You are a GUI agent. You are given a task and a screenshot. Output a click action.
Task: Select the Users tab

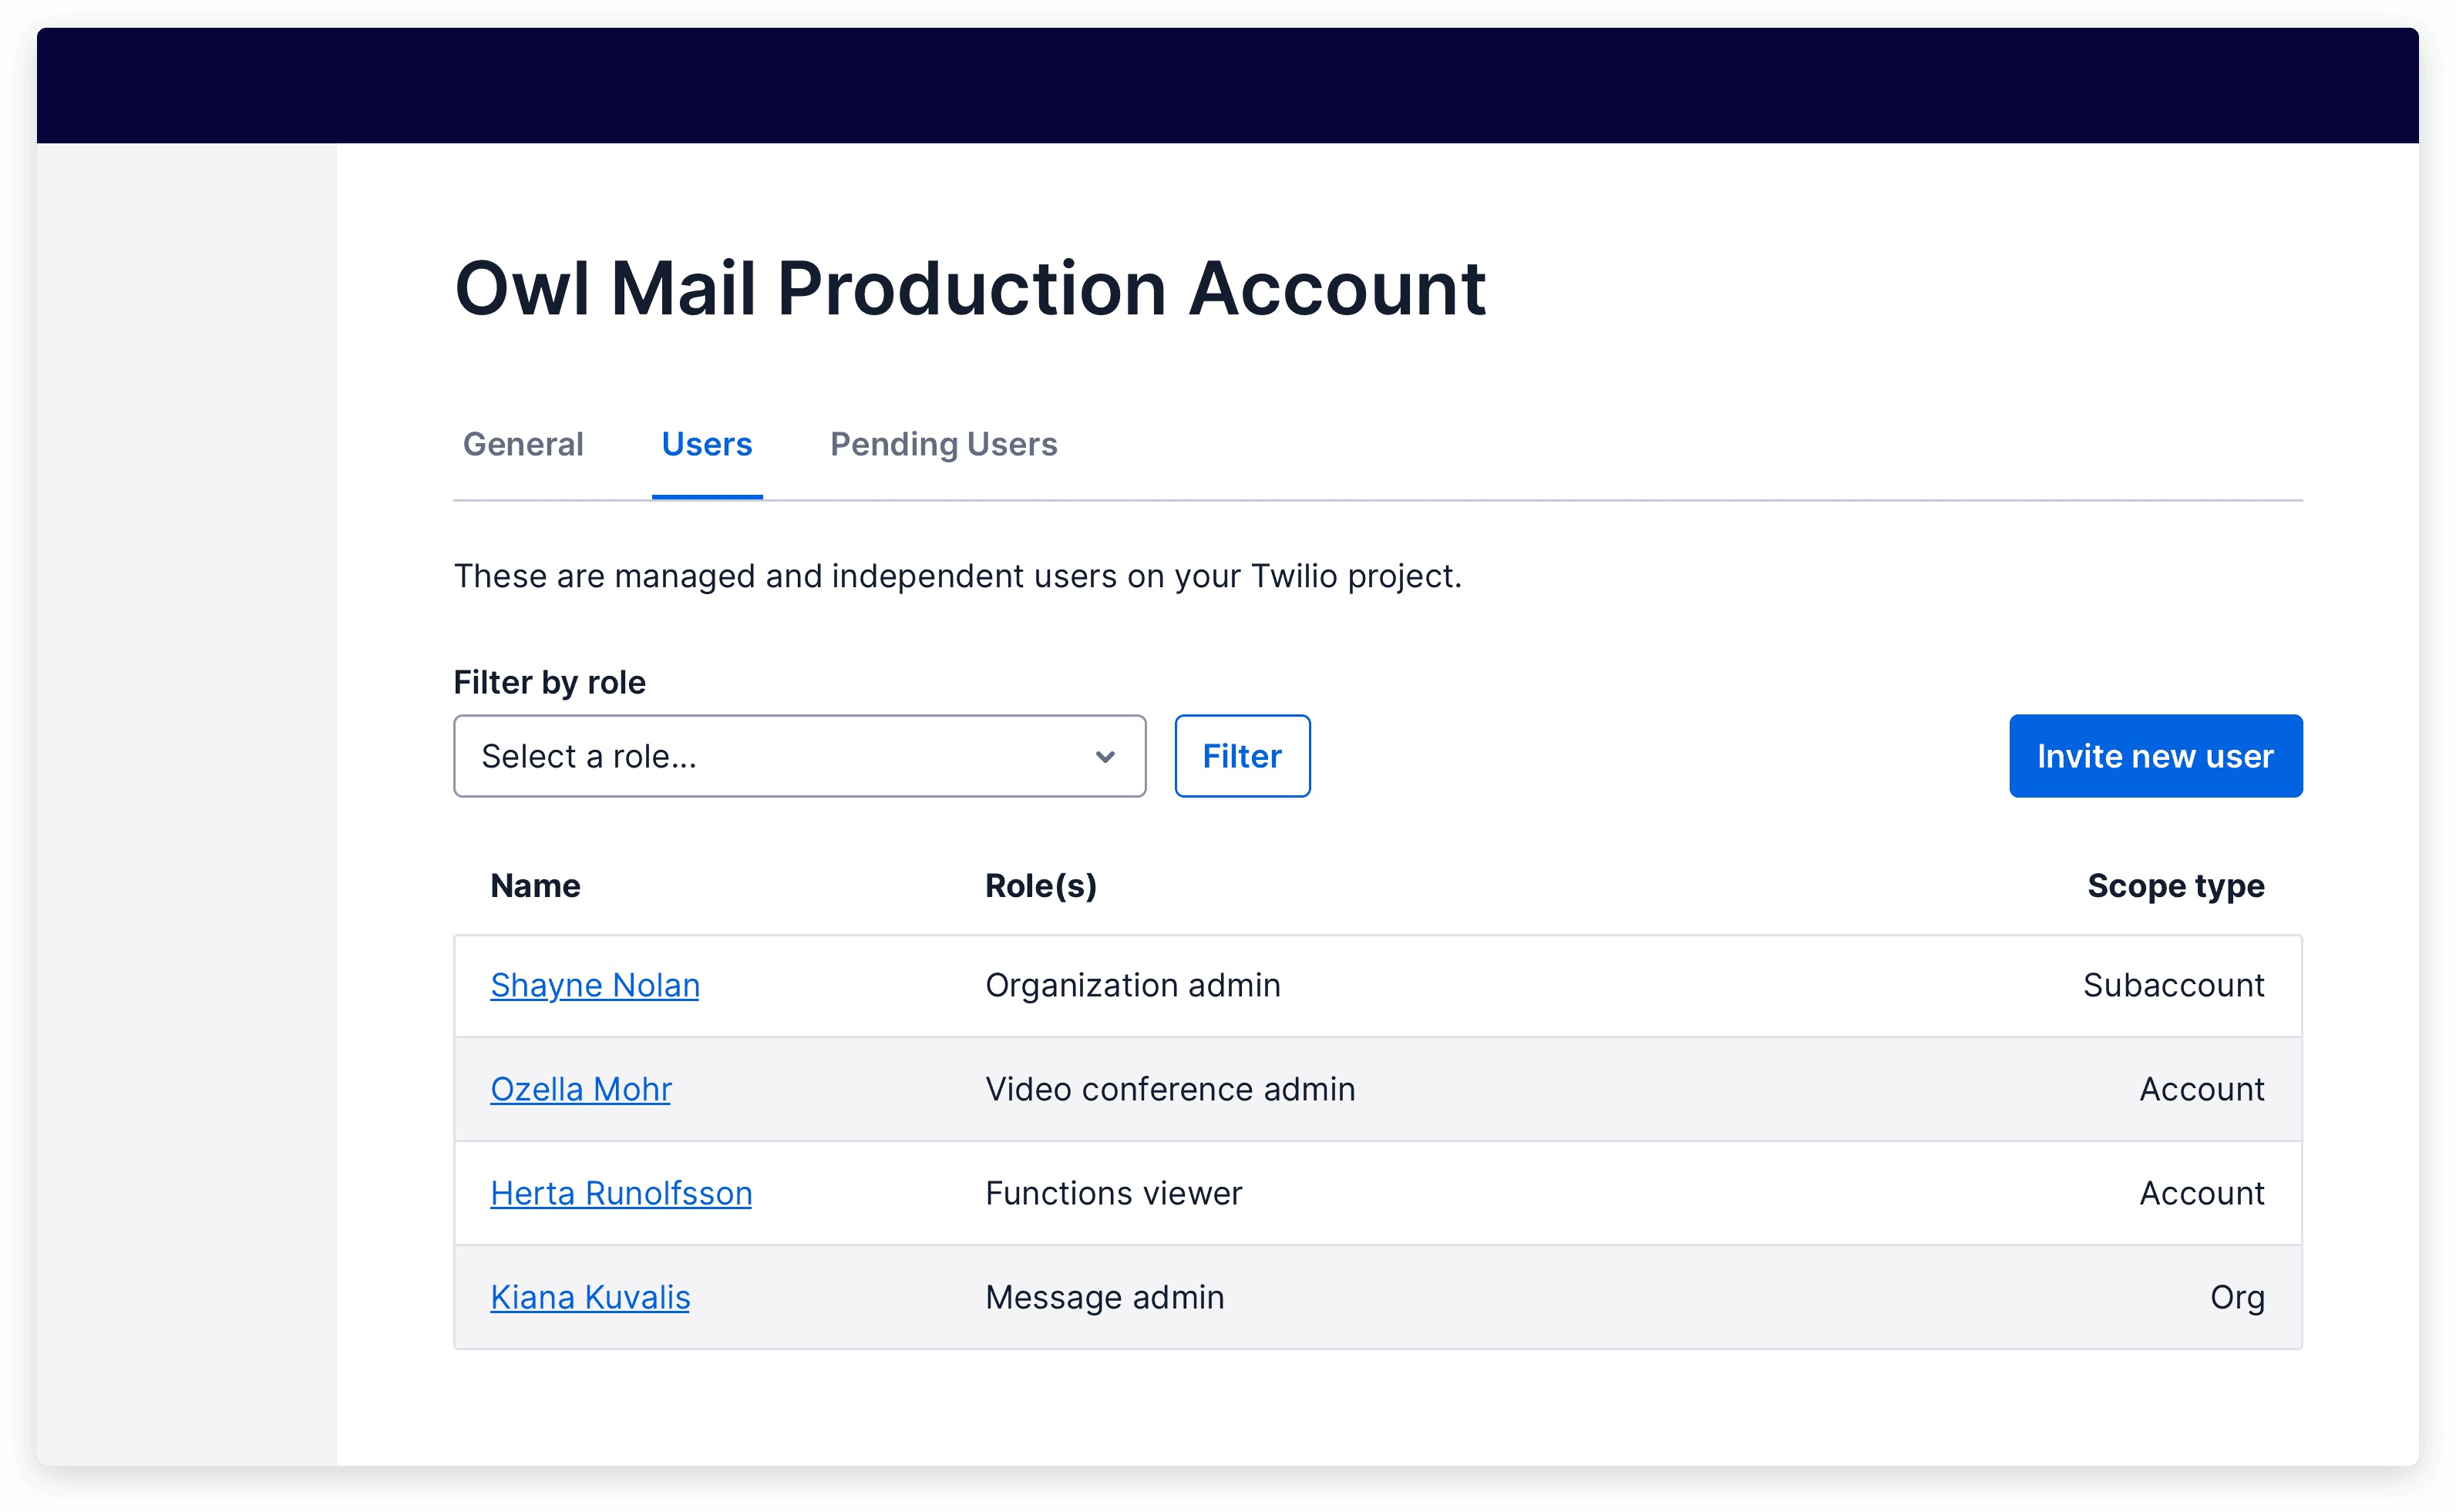click(705, 444)
